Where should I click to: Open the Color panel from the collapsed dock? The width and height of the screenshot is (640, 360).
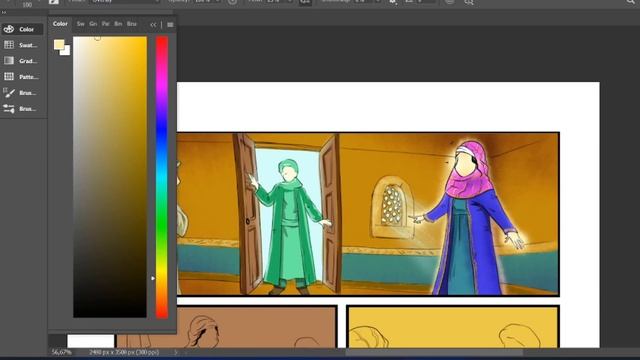point(22,29)
